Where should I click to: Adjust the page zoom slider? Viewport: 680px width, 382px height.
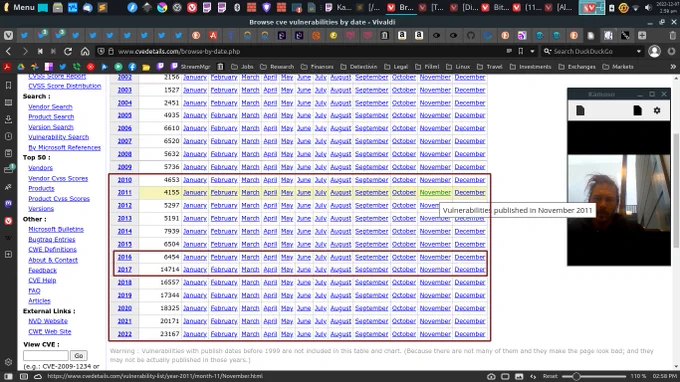pyautogui.click(x=594, y=376)
